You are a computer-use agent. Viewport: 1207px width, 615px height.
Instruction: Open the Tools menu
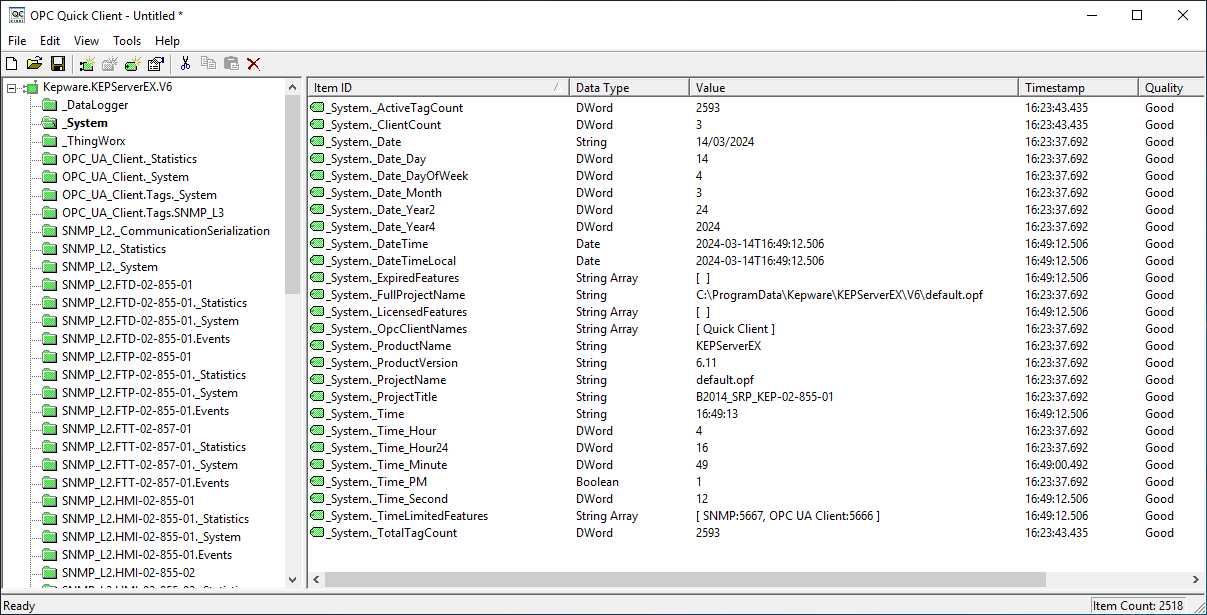[x=126, y=41]
